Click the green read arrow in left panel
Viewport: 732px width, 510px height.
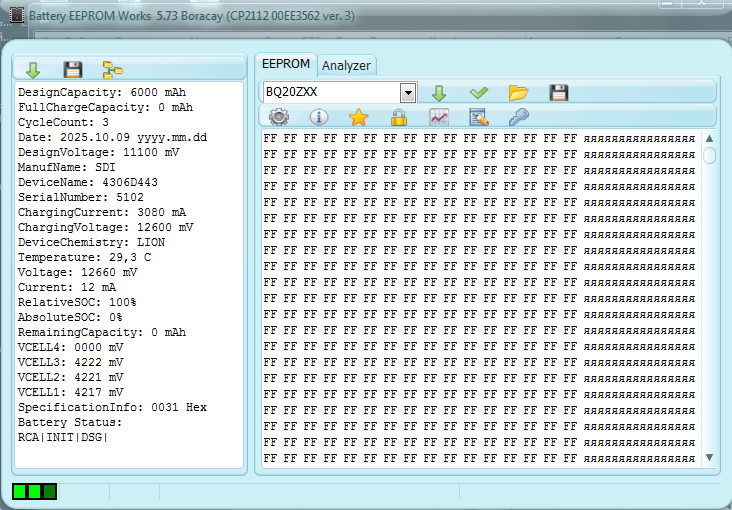pos(33,69)
